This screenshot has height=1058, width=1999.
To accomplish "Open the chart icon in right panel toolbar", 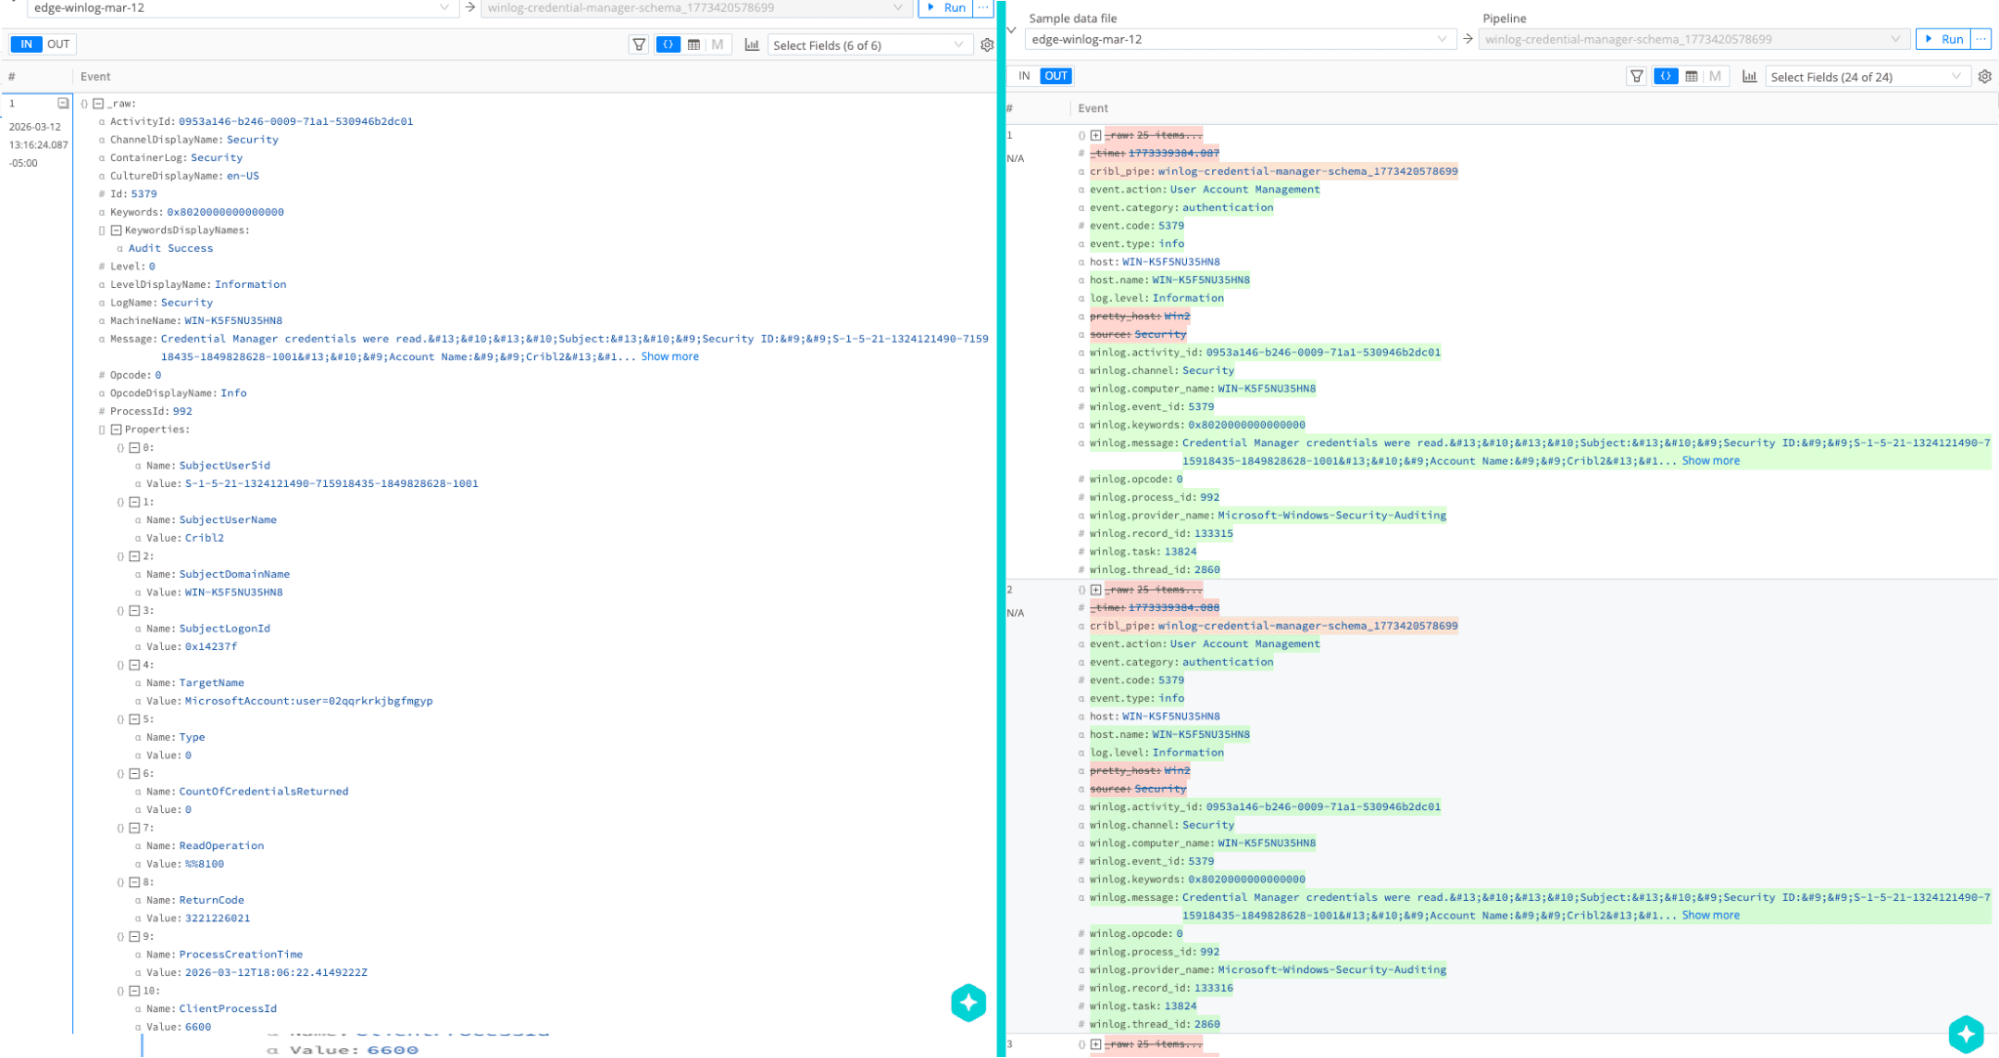I will point(1750,76).
